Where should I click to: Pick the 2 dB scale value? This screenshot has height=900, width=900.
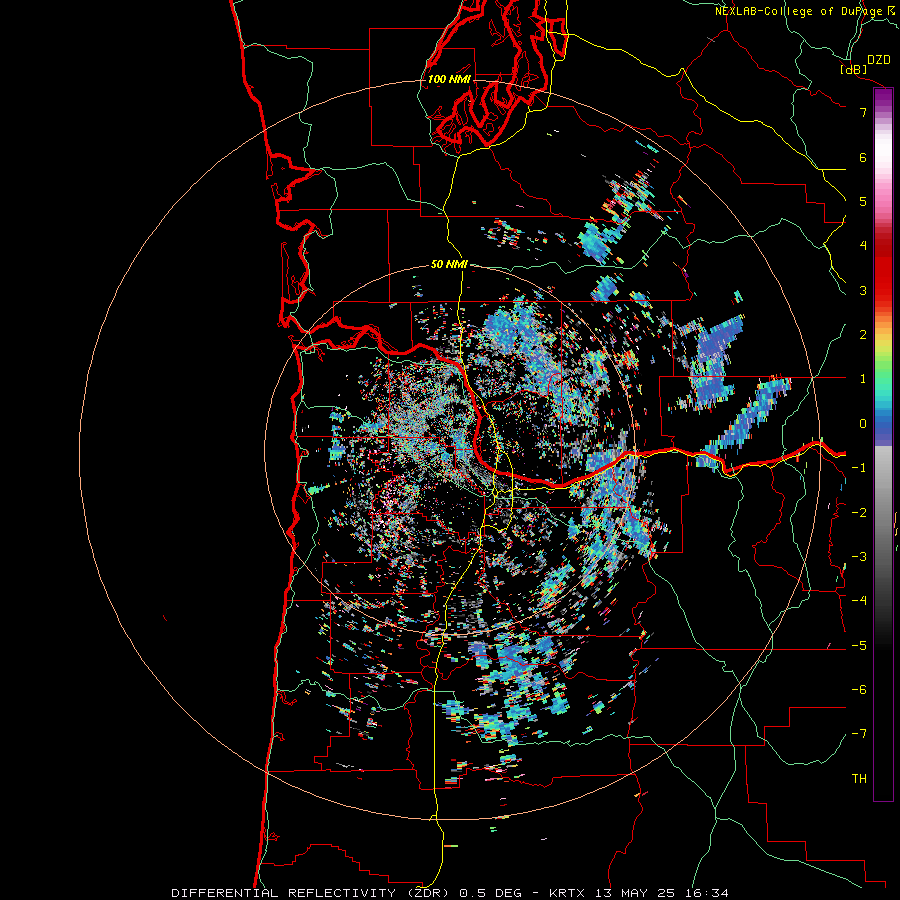(863, 335)
